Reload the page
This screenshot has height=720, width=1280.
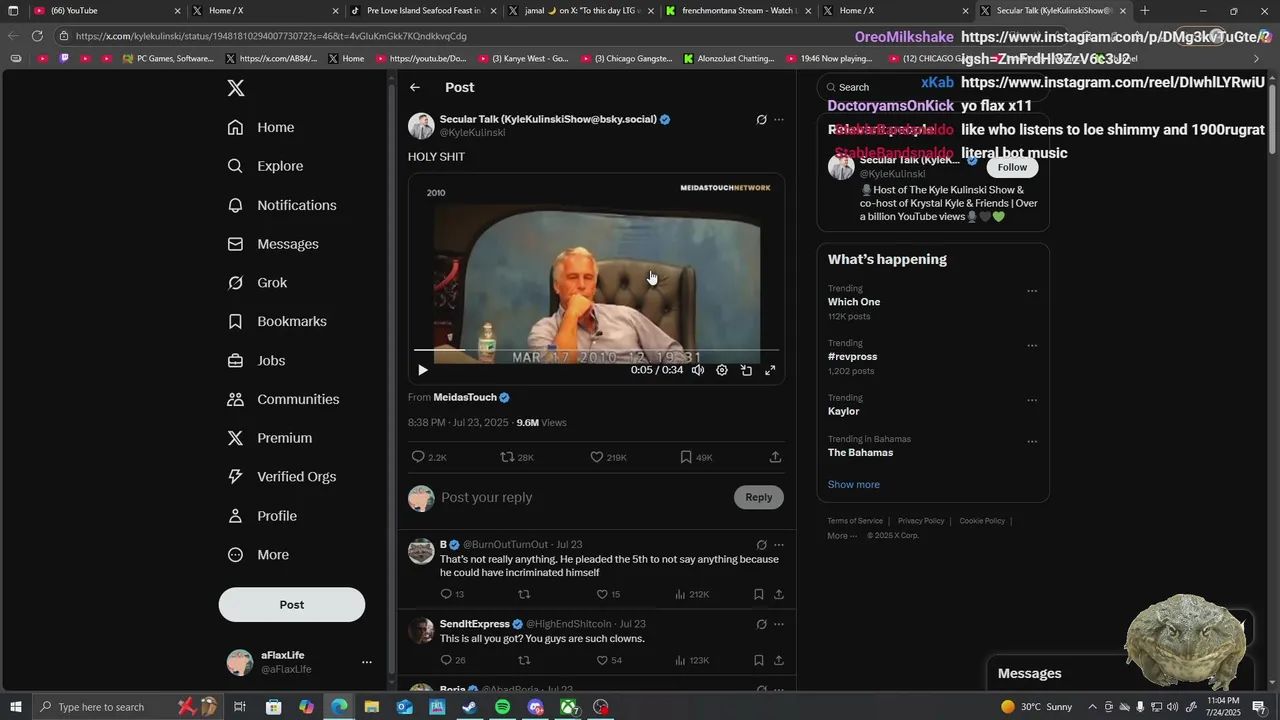tap(37, 36)
